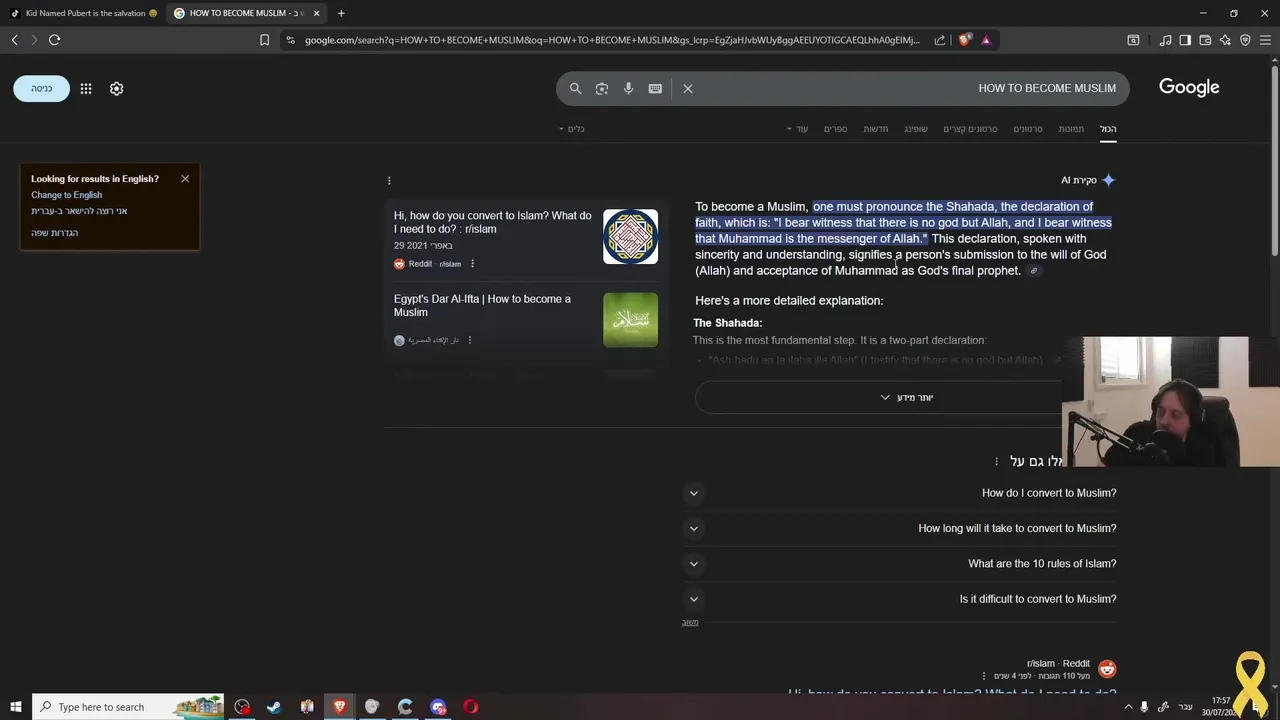The height and width of the screenshot is (720, 1280).
Task: Open Brave Rewards triangle icon
Action: pyautogui.click(x=986, y=40)
